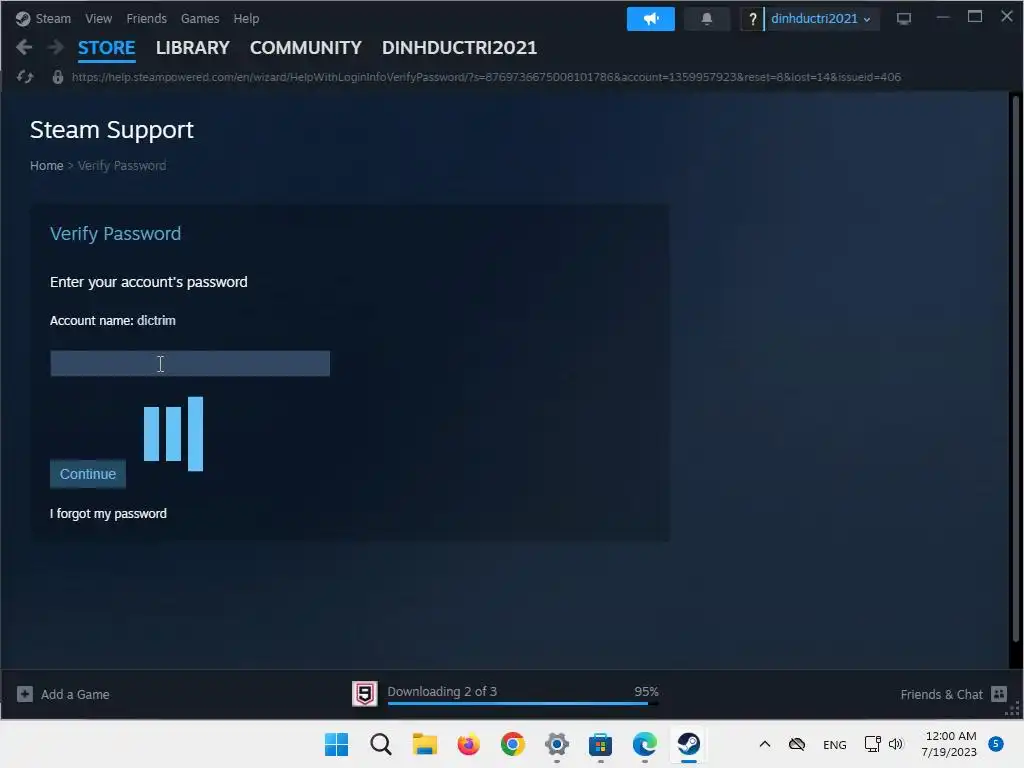Viewport: 1024px width, 768px height.
Task: Expand the dinhductri2021 account dropdown
Action: [821, 19]
